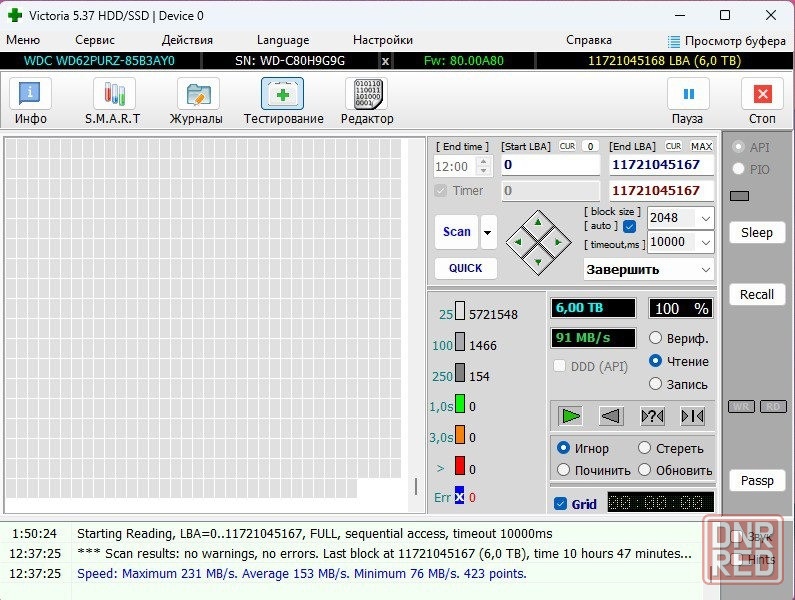Viewport: 795px width, 600px height.
Task: Click the Scan button
Action: pos(457,232)
